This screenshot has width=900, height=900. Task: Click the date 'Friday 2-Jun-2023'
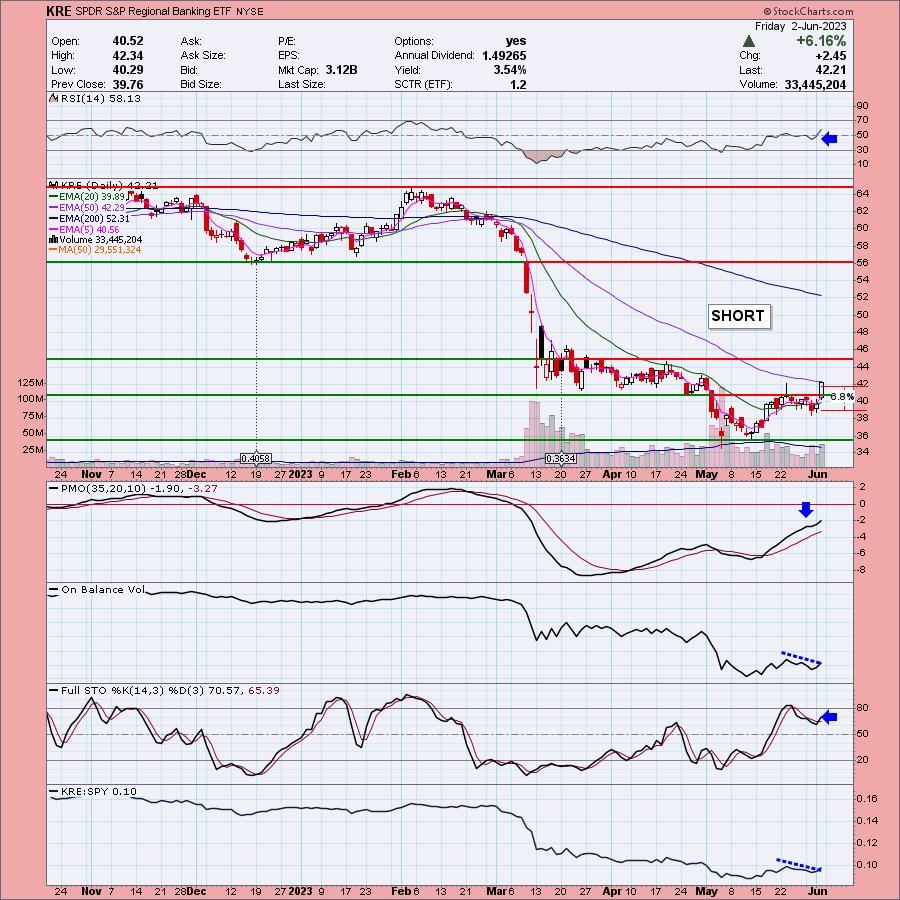click(x=800, y=26)
